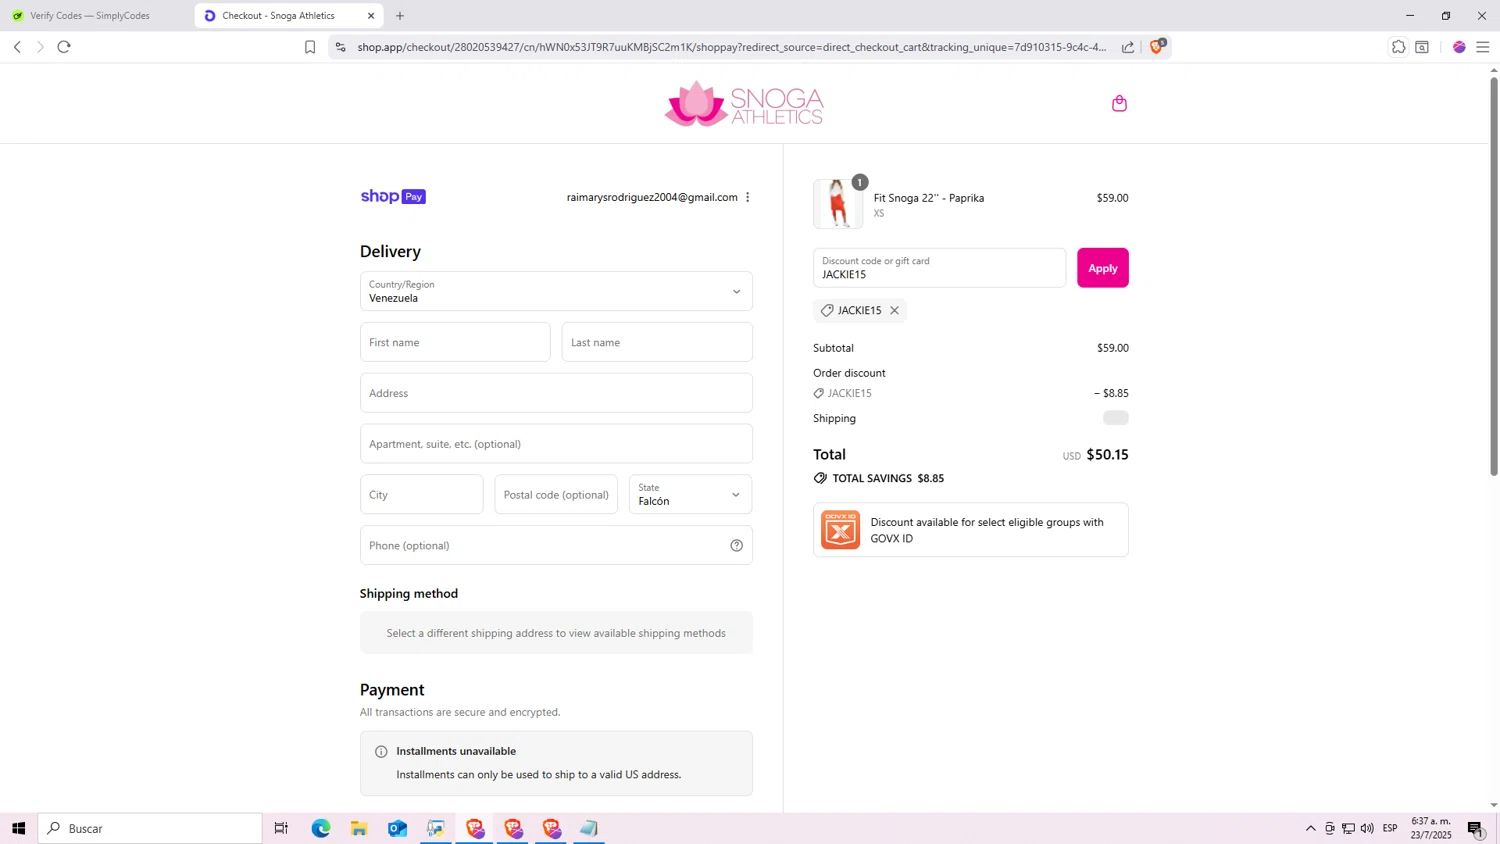This screenshot has height=844, width=1500.
Task: Click the share page icon
Action: point(1128,47)
